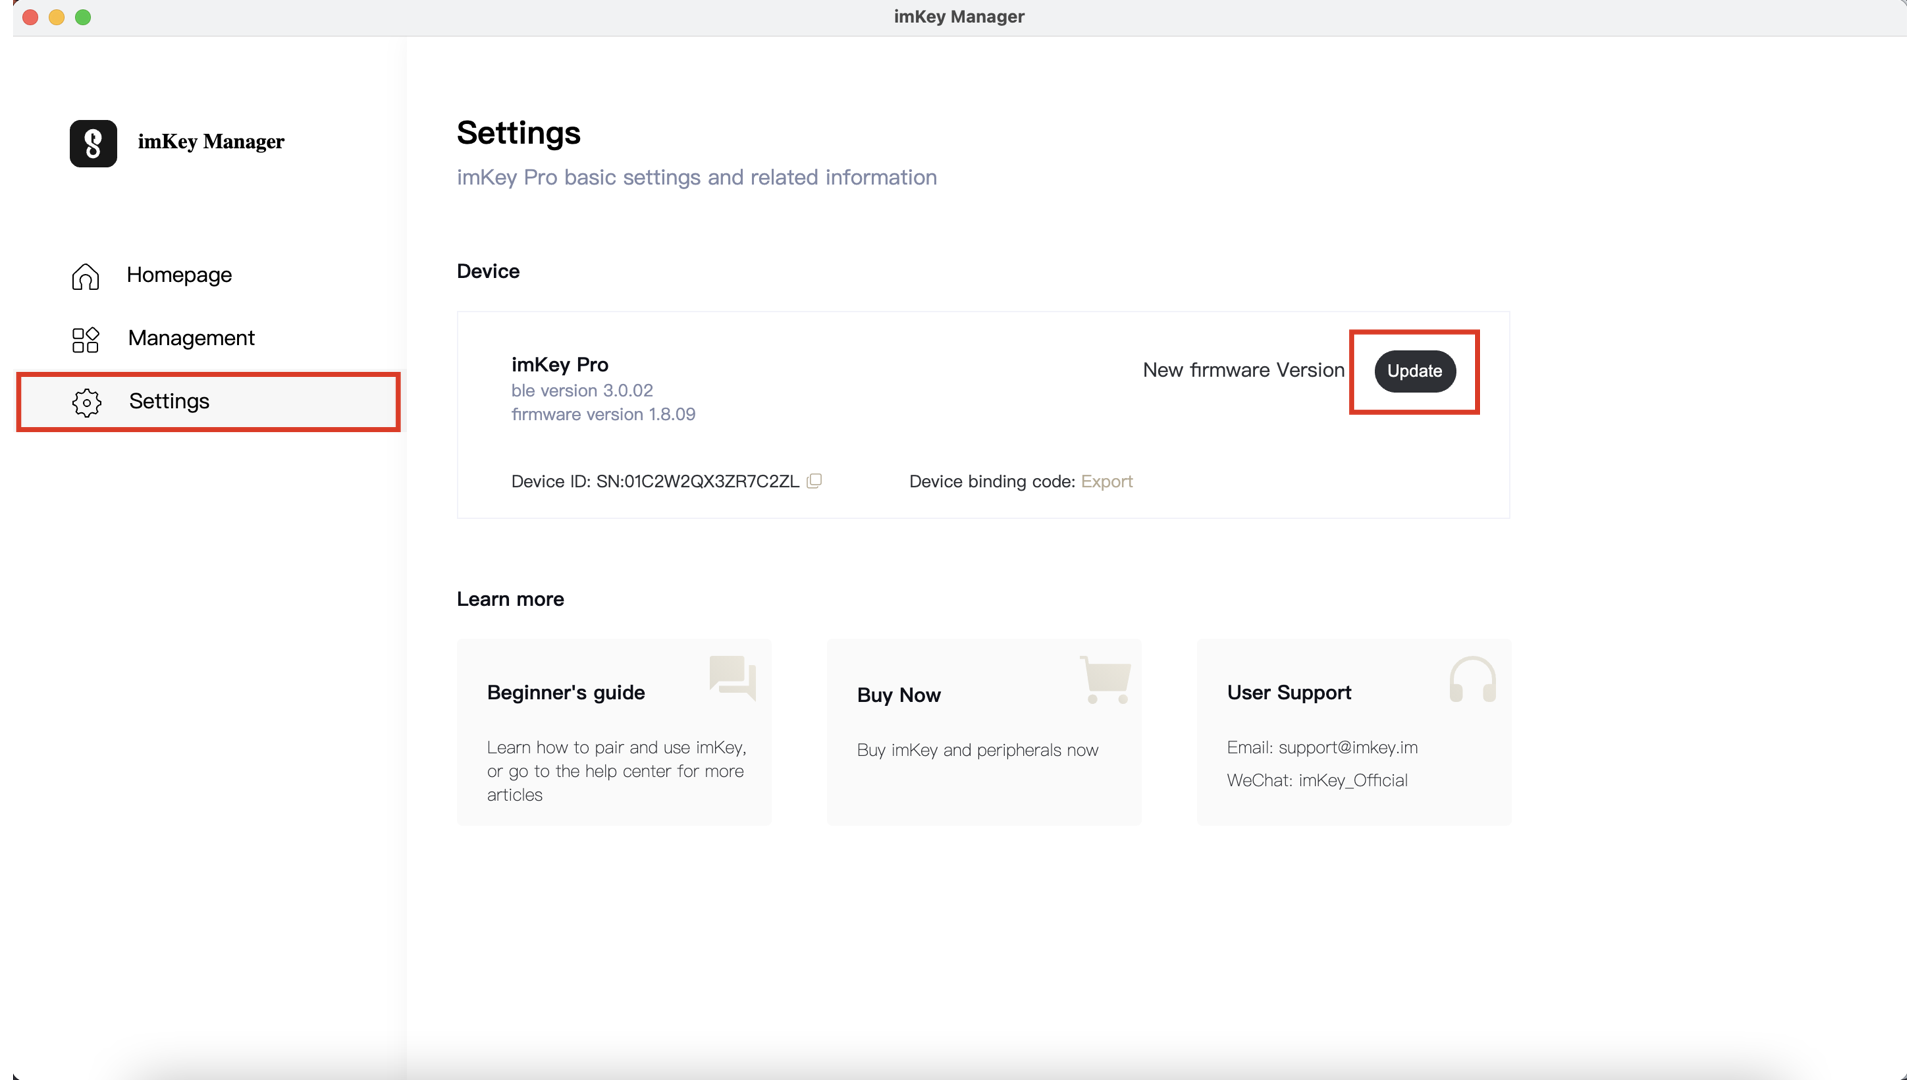Open the Buy Now card
The height and width of the screenshot is (1080, 1920).
click(984, 732)
